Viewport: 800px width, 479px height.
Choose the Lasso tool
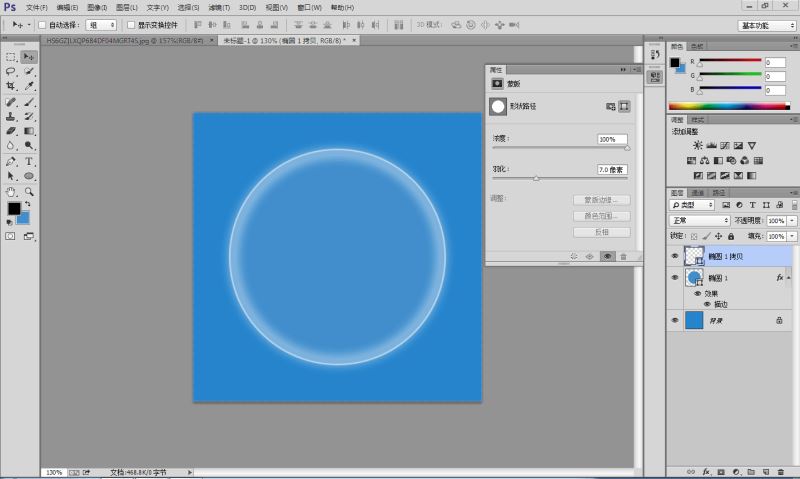(11, 71)
